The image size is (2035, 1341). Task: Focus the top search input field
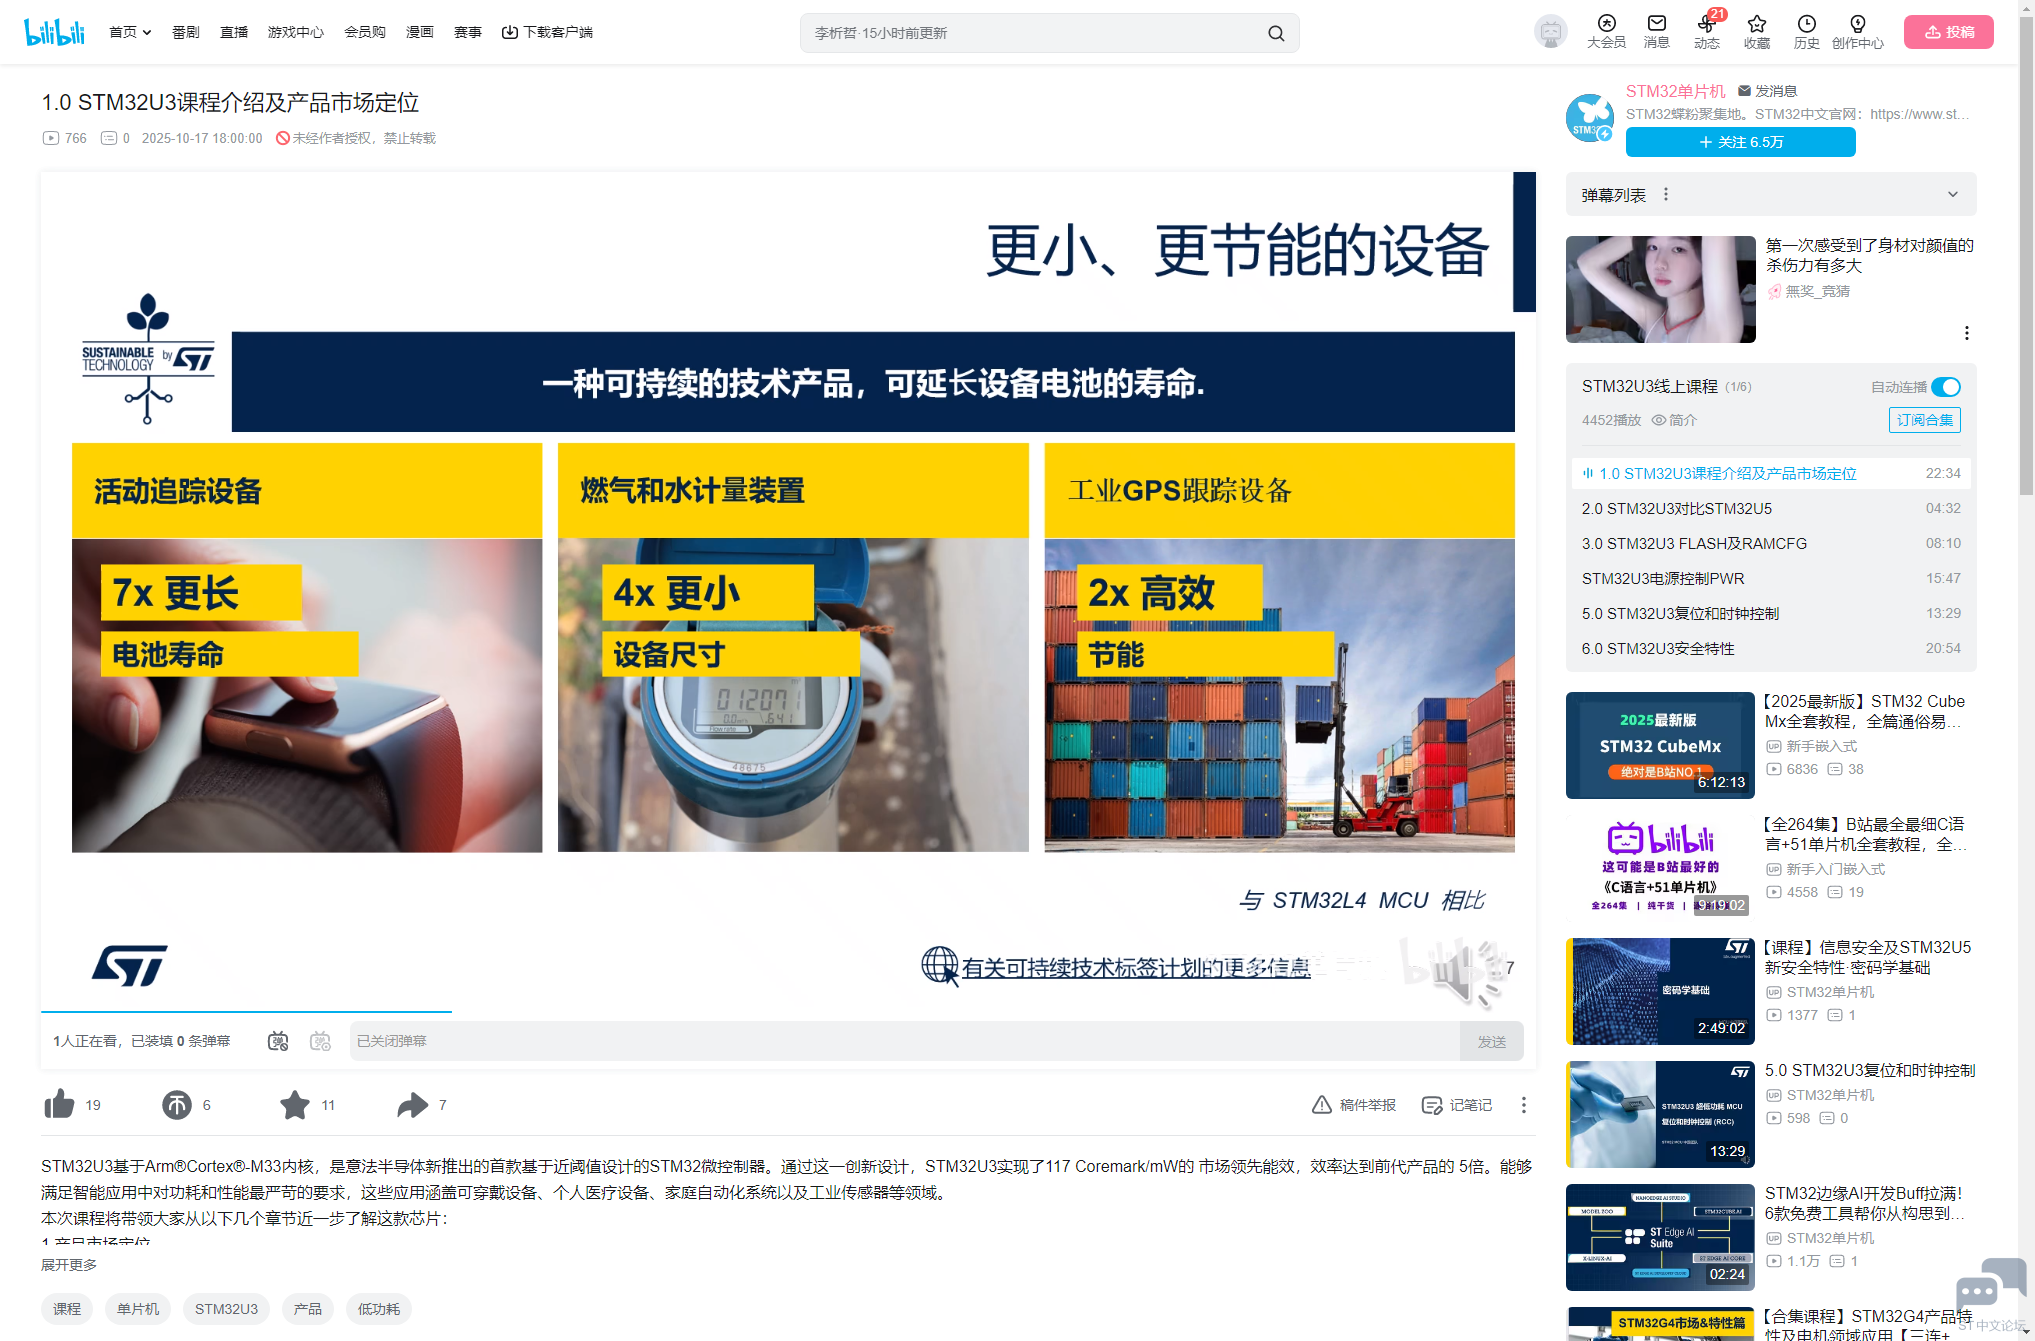(1035, 33)
